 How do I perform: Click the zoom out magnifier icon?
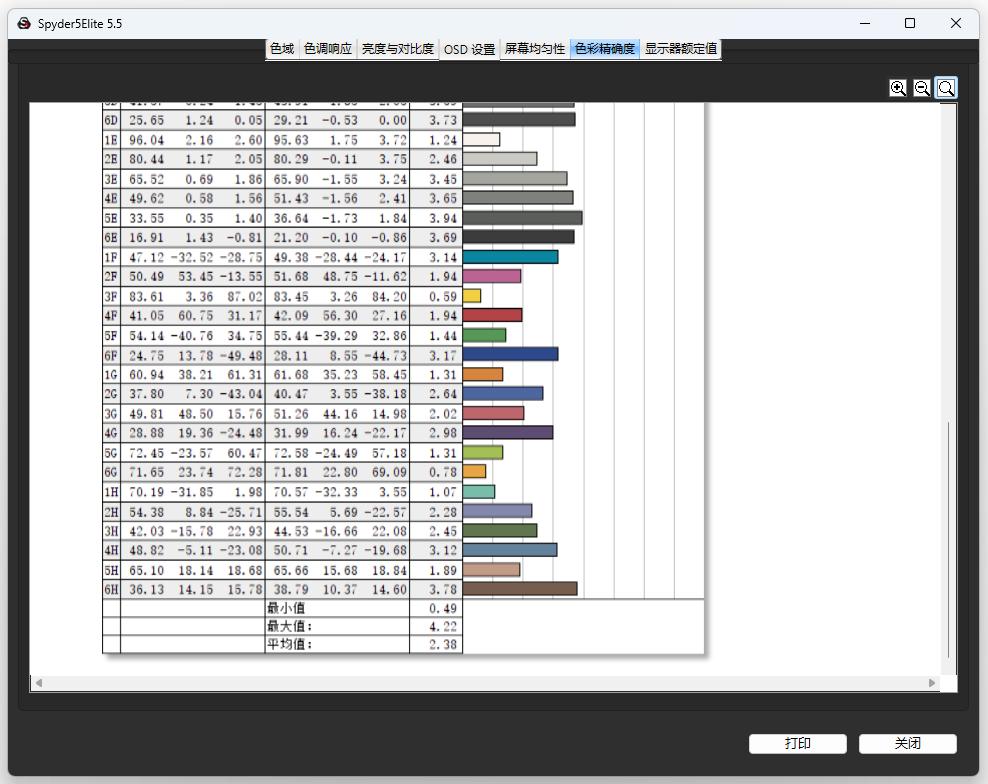(x=922, y=88)
